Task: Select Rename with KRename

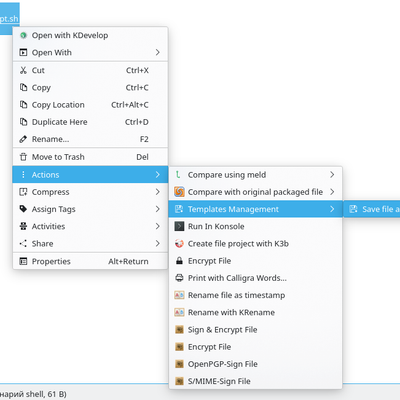Action: pos(255,313)
